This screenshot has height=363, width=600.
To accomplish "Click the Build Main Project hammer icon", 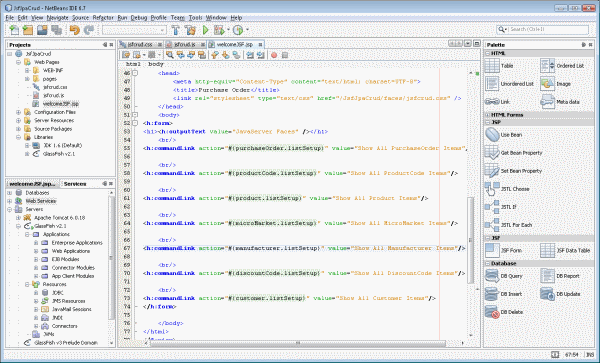I will 175,30.
